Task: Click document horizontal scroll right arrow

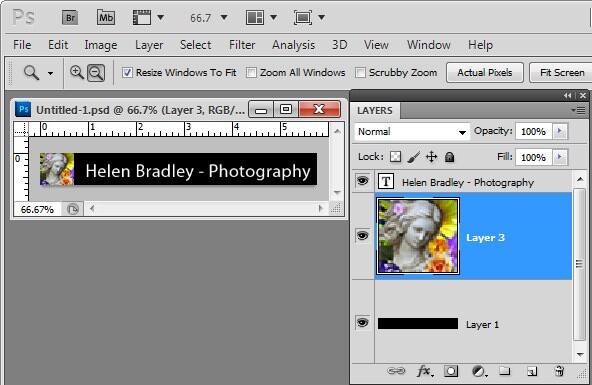Action: coord(321,208)
